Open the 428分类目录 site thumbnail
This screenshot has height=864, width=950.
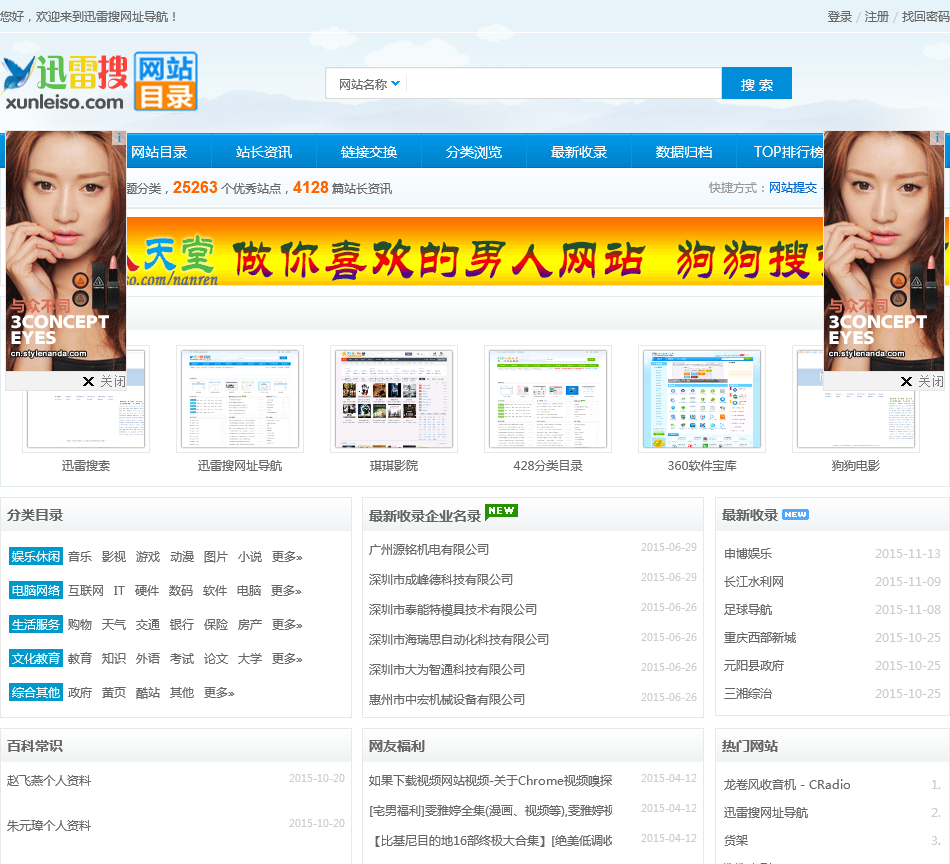[548, 399]
